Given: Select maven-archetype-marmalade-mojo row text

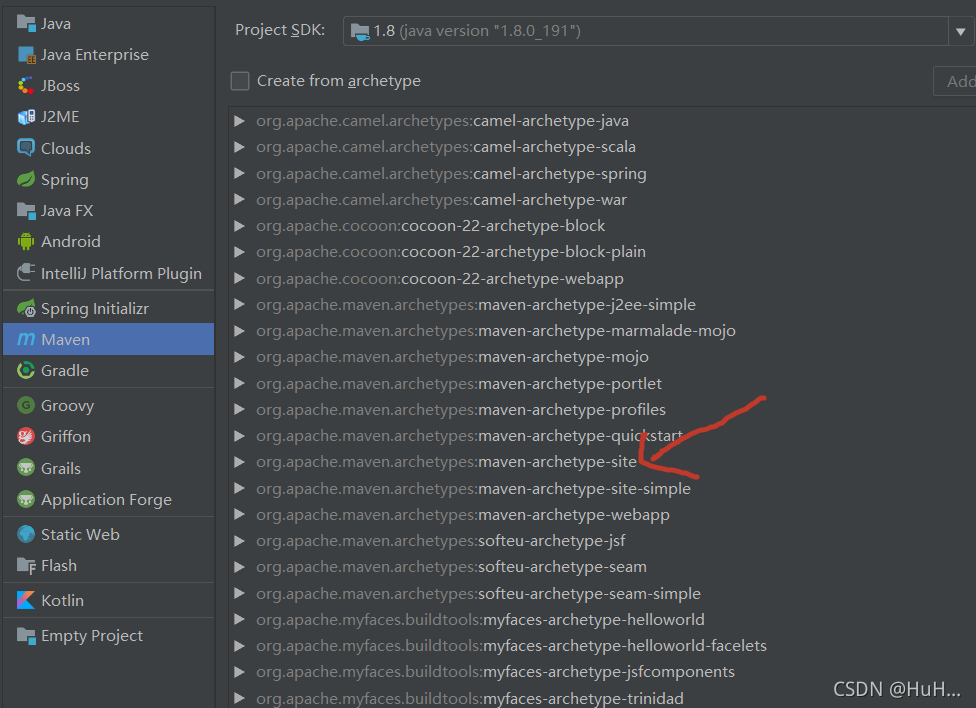Looking at the screenshot, I should (495, 331).
